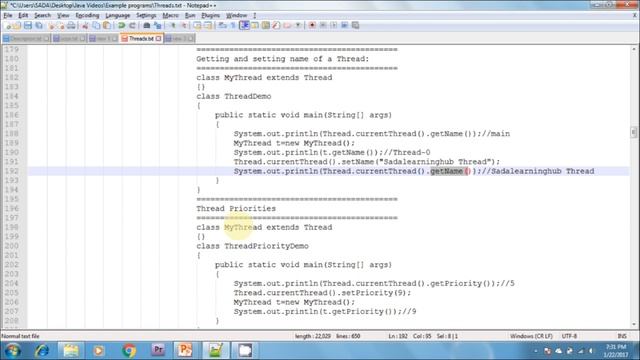Click the 'Windows (CR LF)' status entry
This screenshot has height=360, width=640.
coord(531,336)
